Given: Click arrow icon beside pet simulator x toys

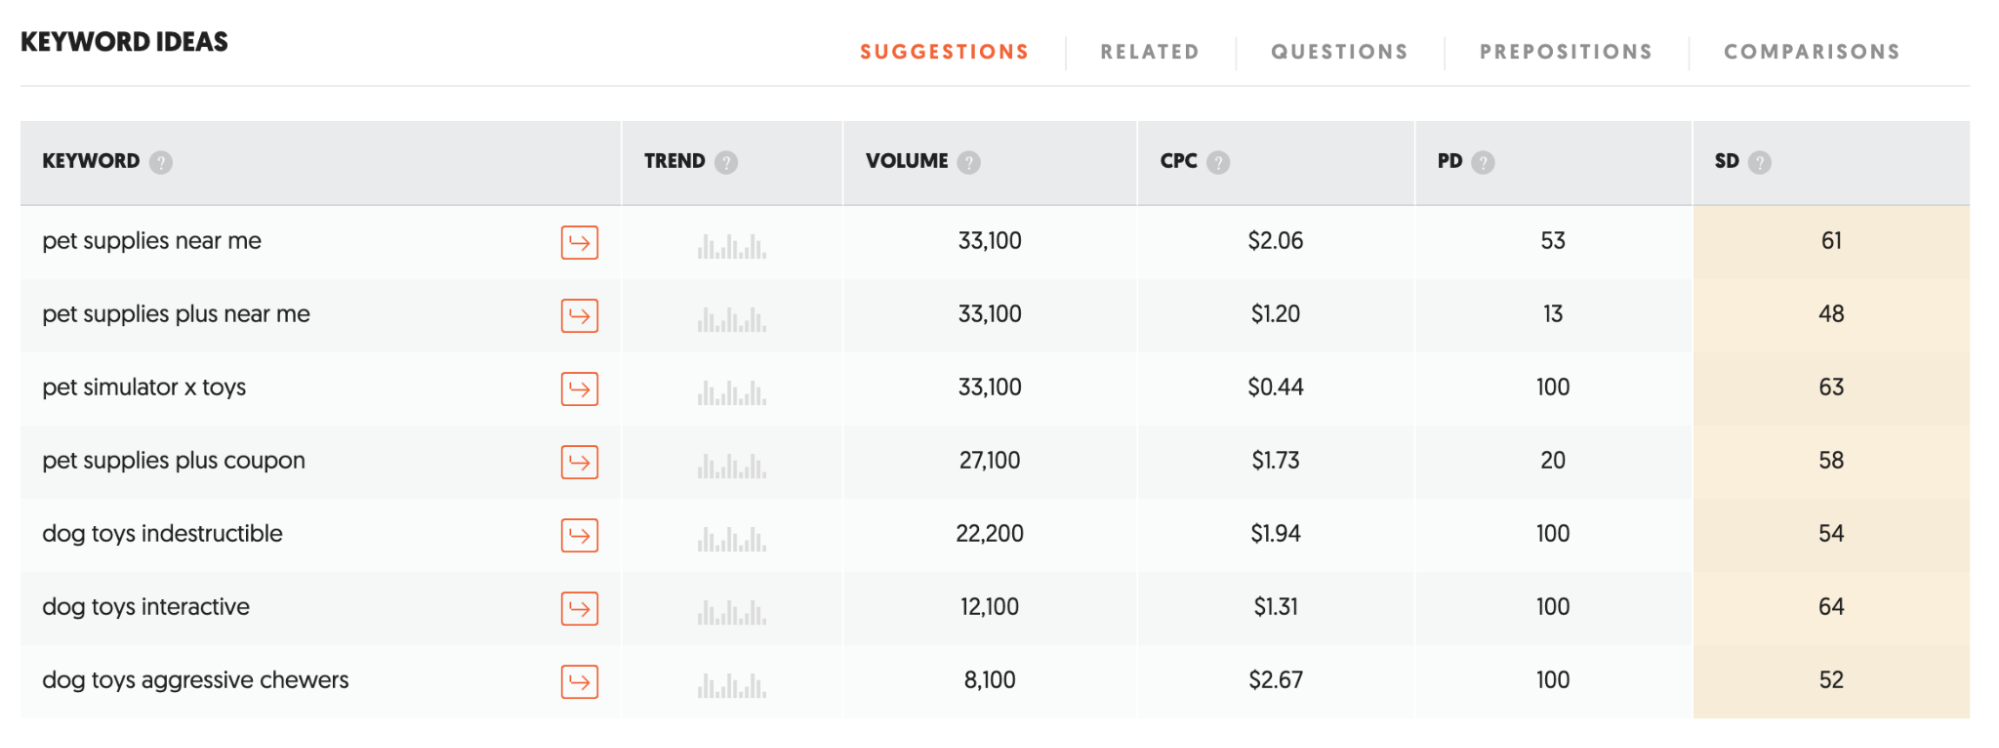Looking at the screenshot, I should point(579,388).
